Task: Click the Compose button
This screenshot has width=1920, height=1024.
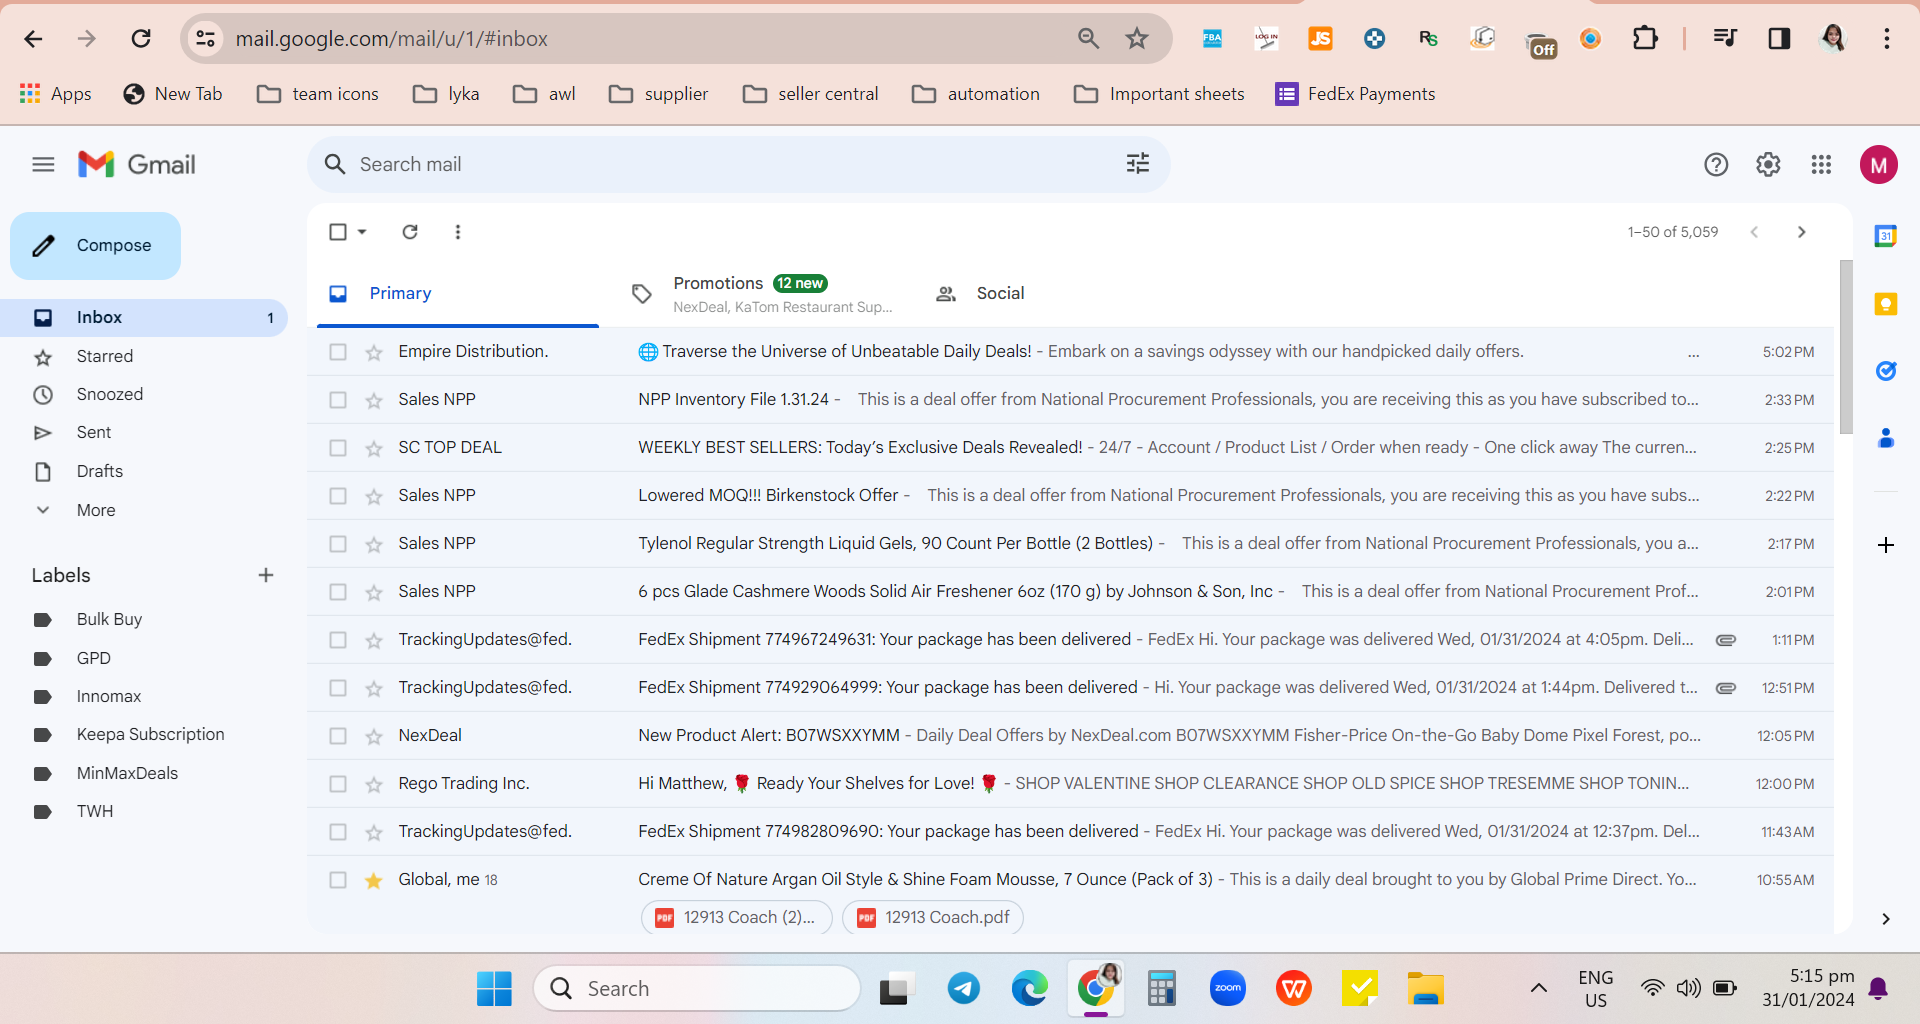Action: (x=96, y=246)
